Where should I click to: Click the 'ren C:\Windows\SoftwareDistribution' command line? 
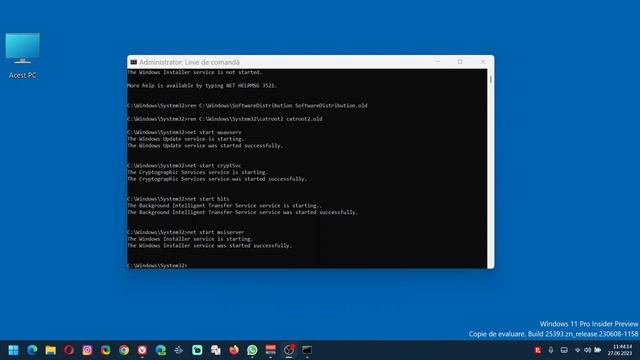247,106
